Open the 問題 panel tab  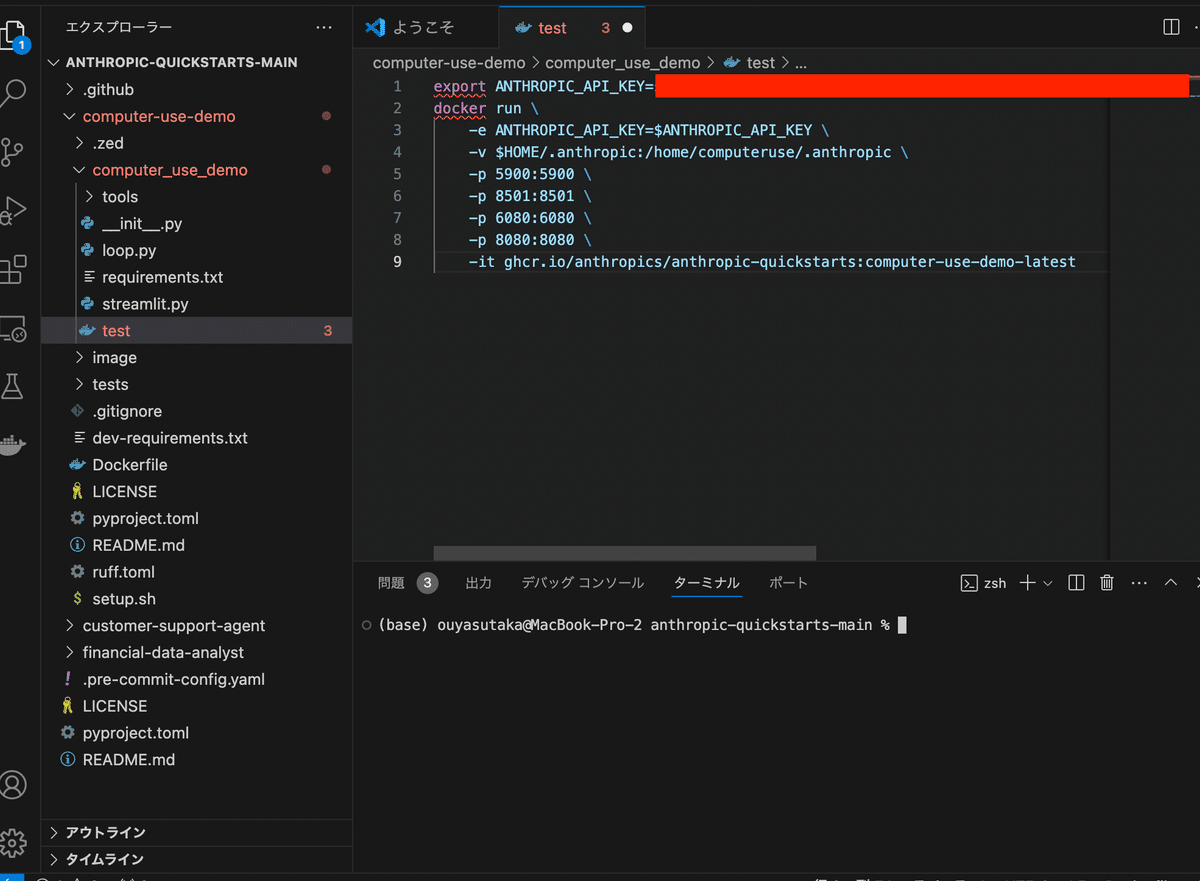(407, 583)
